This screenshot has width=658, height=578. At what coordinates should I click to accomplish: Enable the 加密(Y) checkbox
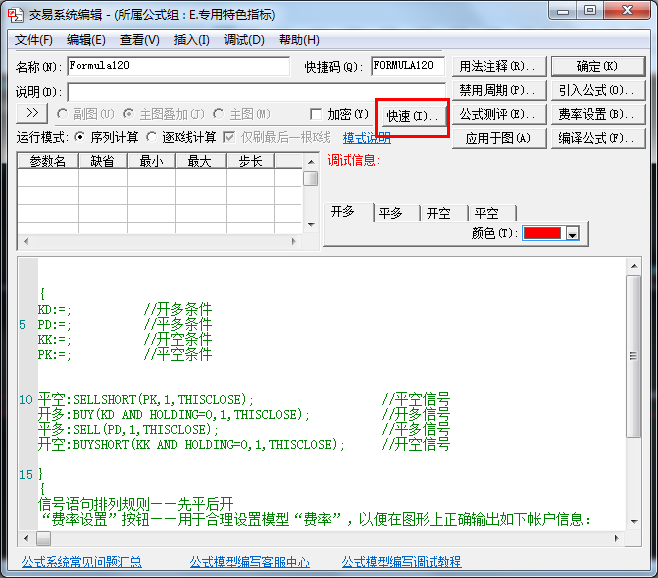tap(317, 115)
